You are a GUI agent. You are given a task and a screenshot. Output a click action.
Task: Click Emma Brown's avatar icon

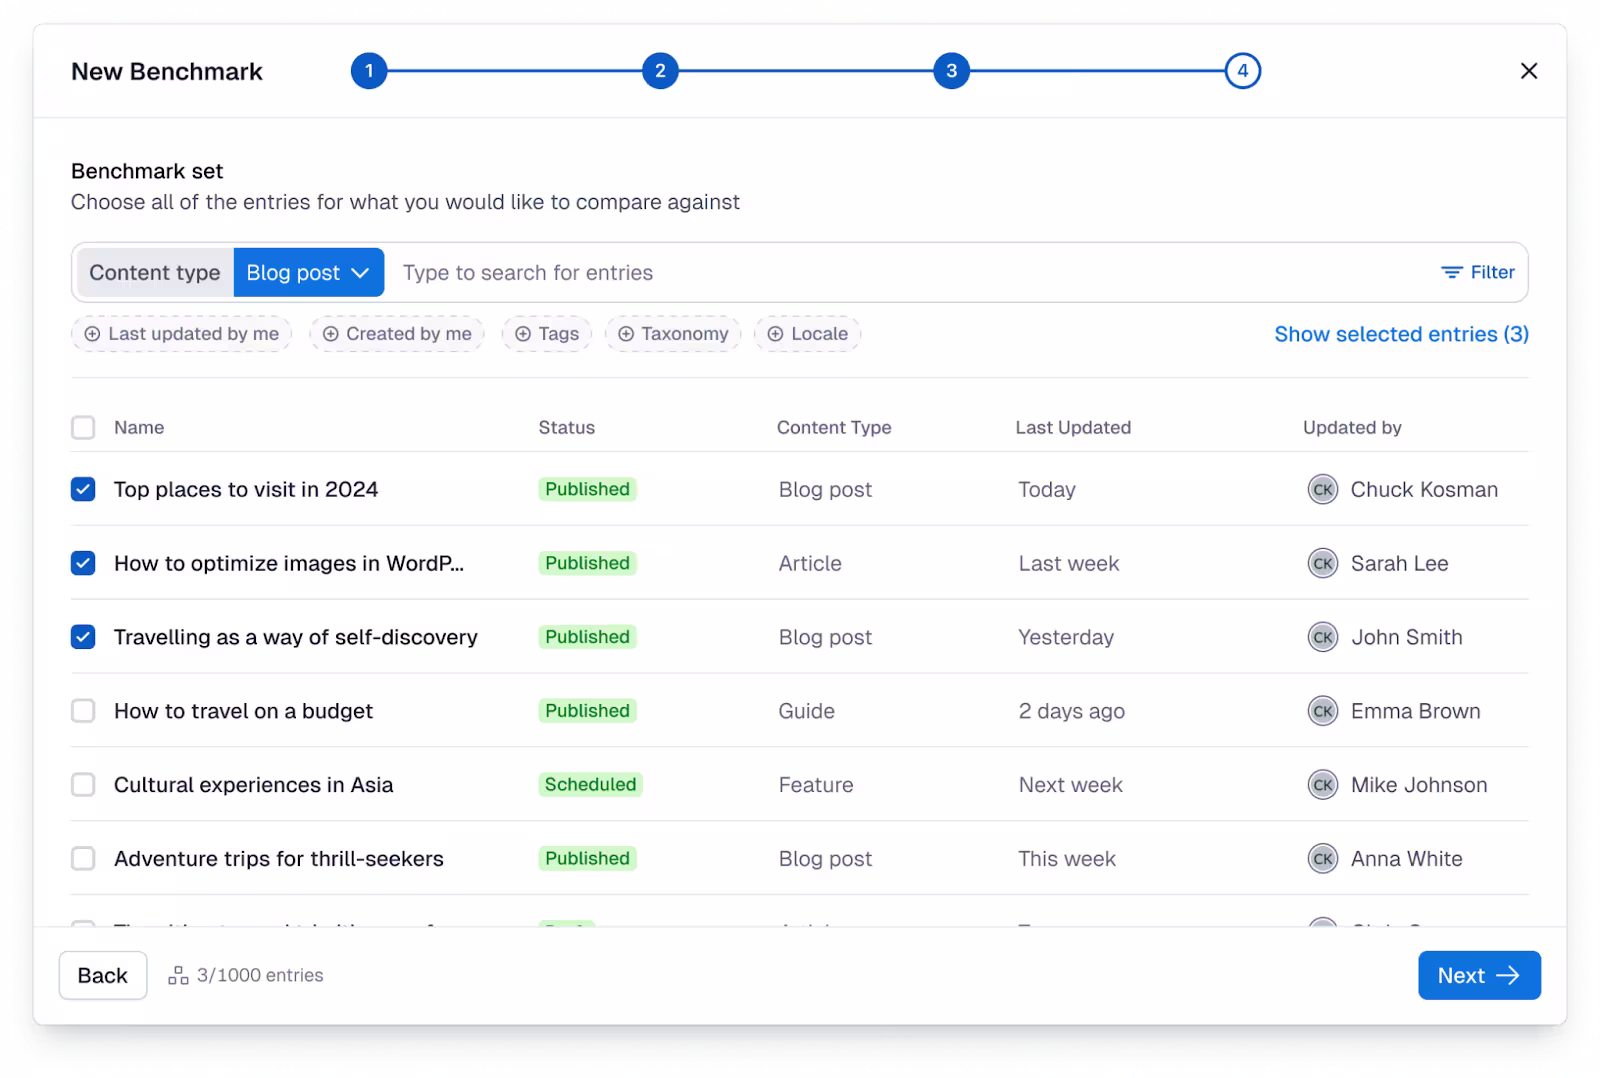[x=1322, y=711]
